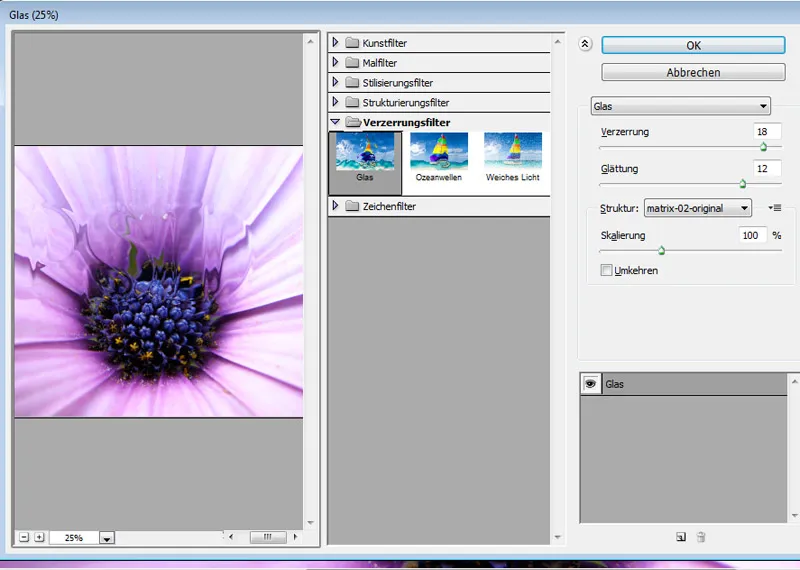Screen dimensions: 800x570
Task: Click the Verzerrung value field showing 18
Action: 767,132
